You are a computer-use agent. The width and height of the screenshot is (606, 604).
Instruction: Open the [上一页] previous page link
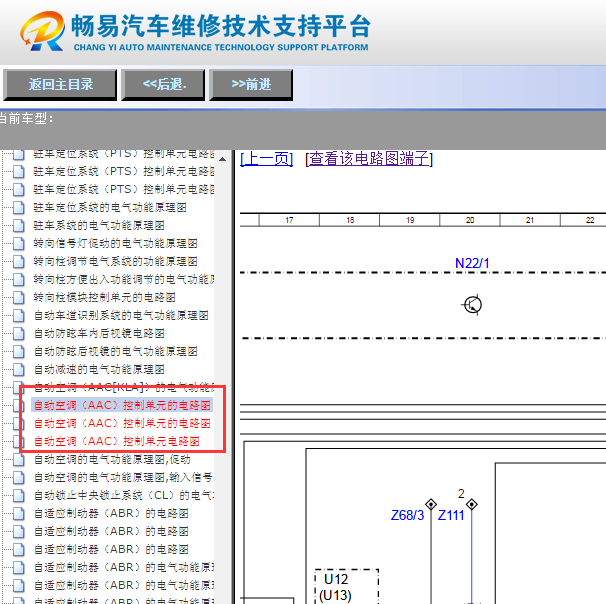(x=267, y=159)
